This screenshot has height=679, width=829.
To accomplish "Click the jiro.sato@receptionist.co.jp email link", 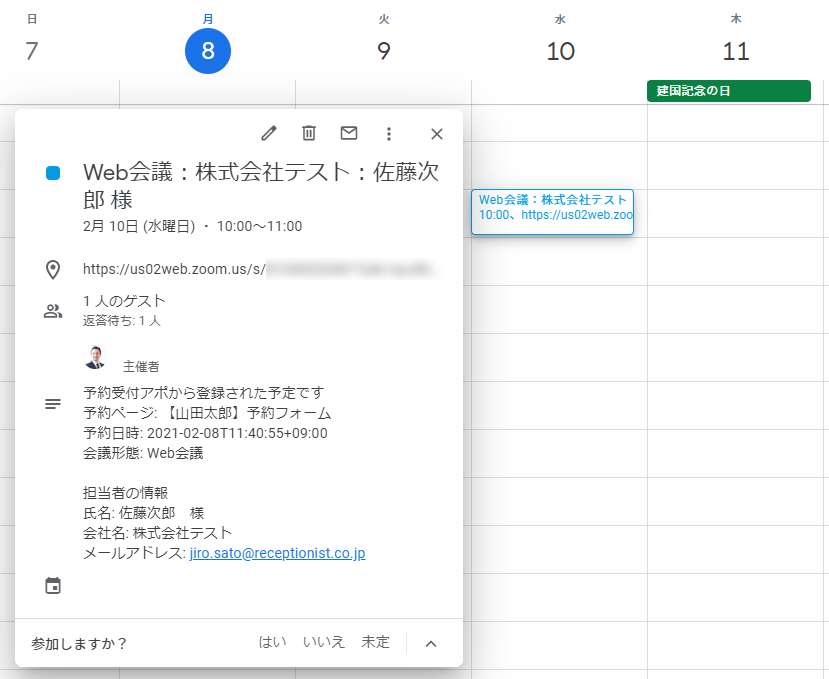I will [x=277, y=553].
